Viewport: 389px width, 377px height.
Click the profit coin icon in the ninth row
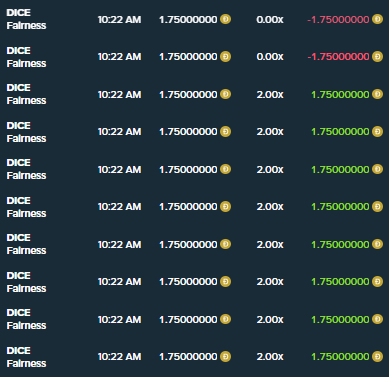click(x=377, y=319)
